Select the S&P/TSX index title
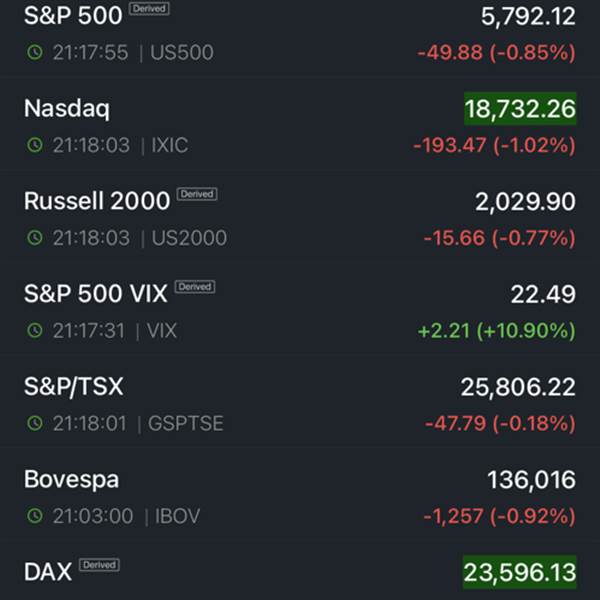This screenshot has width=600, height=600. [73, 386]
